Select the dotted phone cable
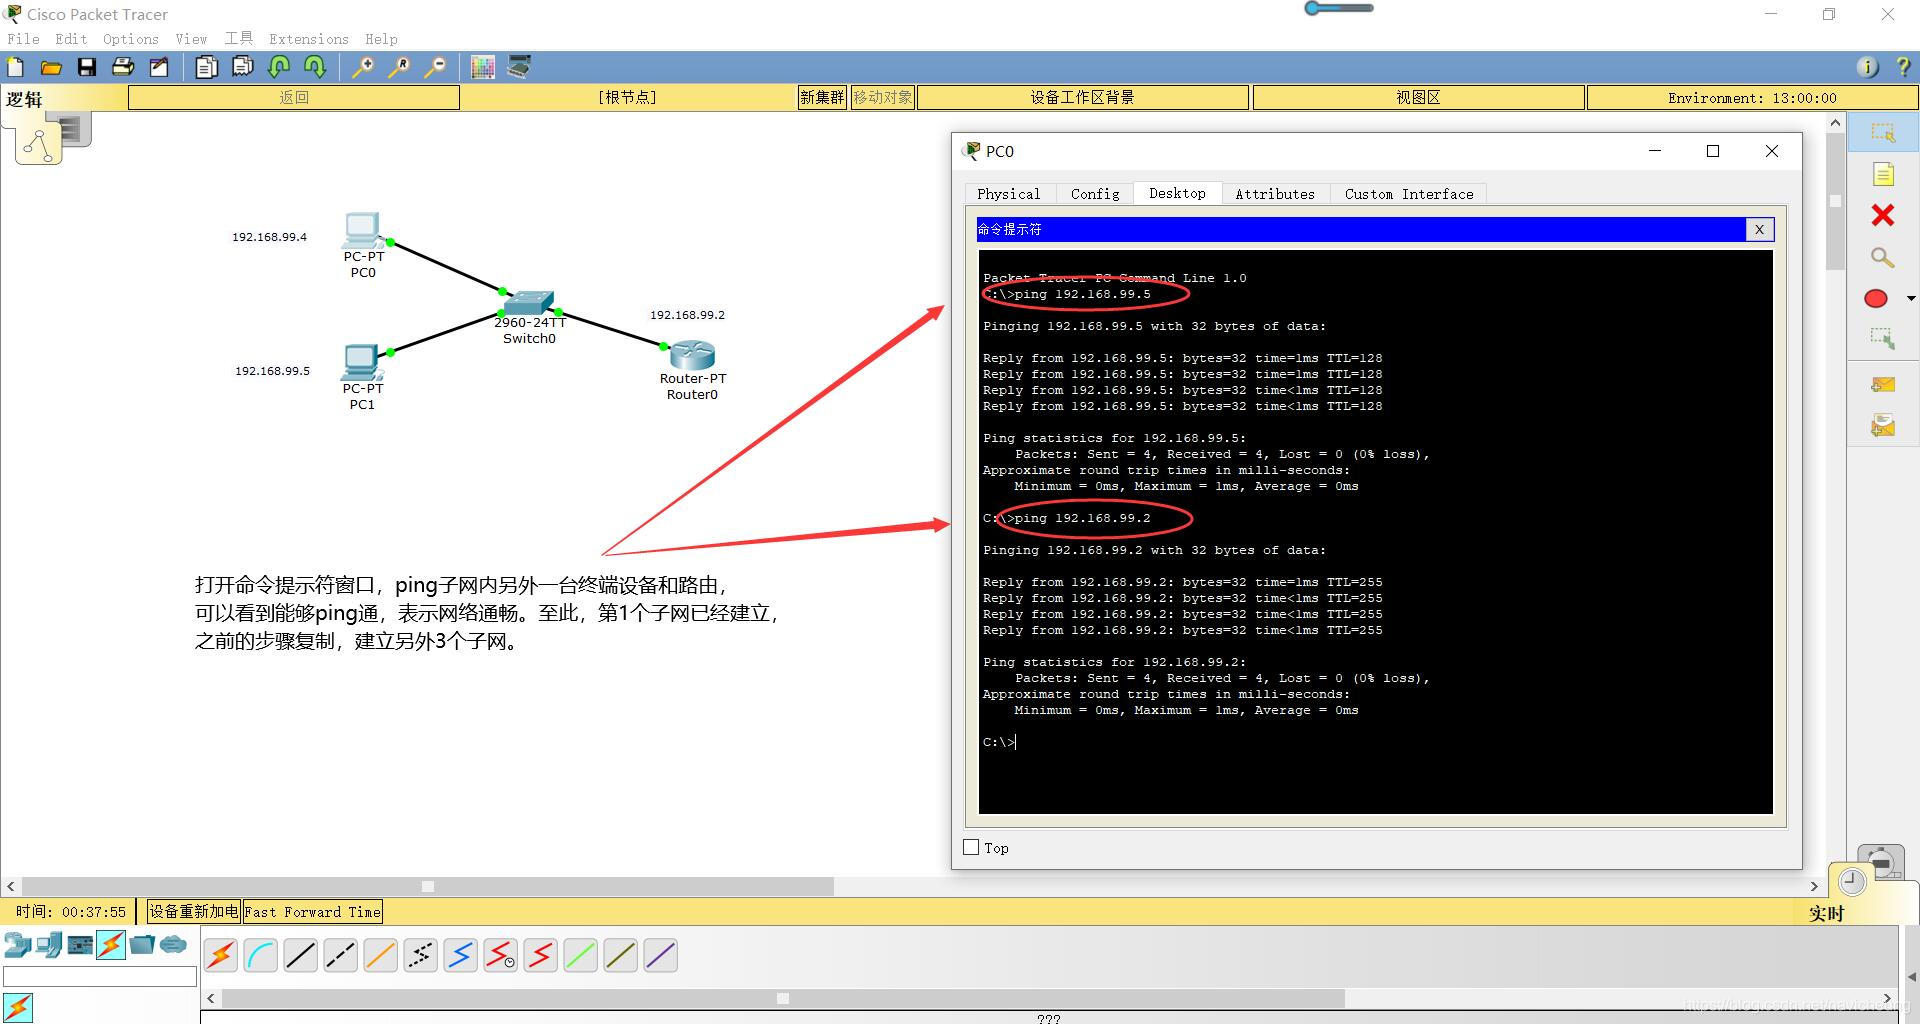Screen dimensions: 1920x1024 (x=421, y=956)
